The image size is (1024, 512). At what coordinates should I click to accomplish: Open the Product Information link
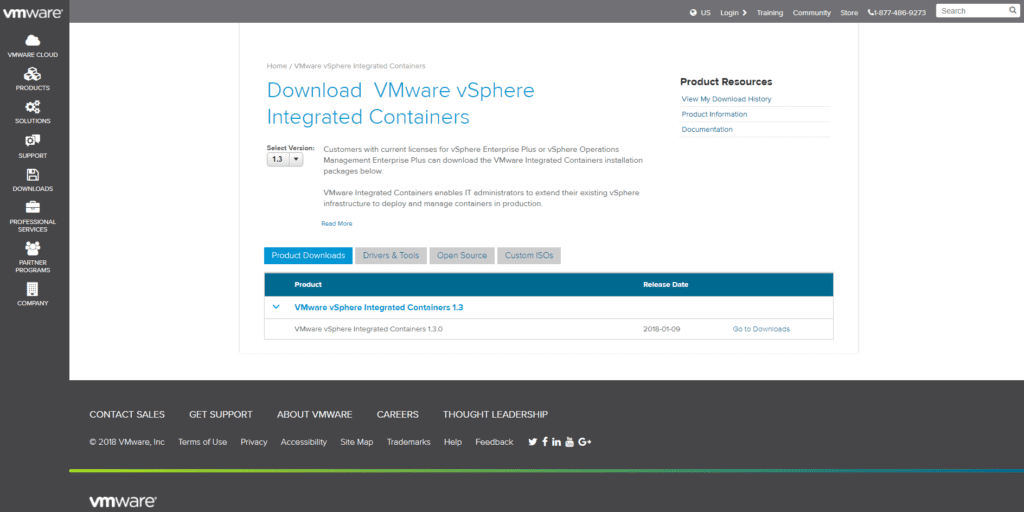tap(714, 114)
